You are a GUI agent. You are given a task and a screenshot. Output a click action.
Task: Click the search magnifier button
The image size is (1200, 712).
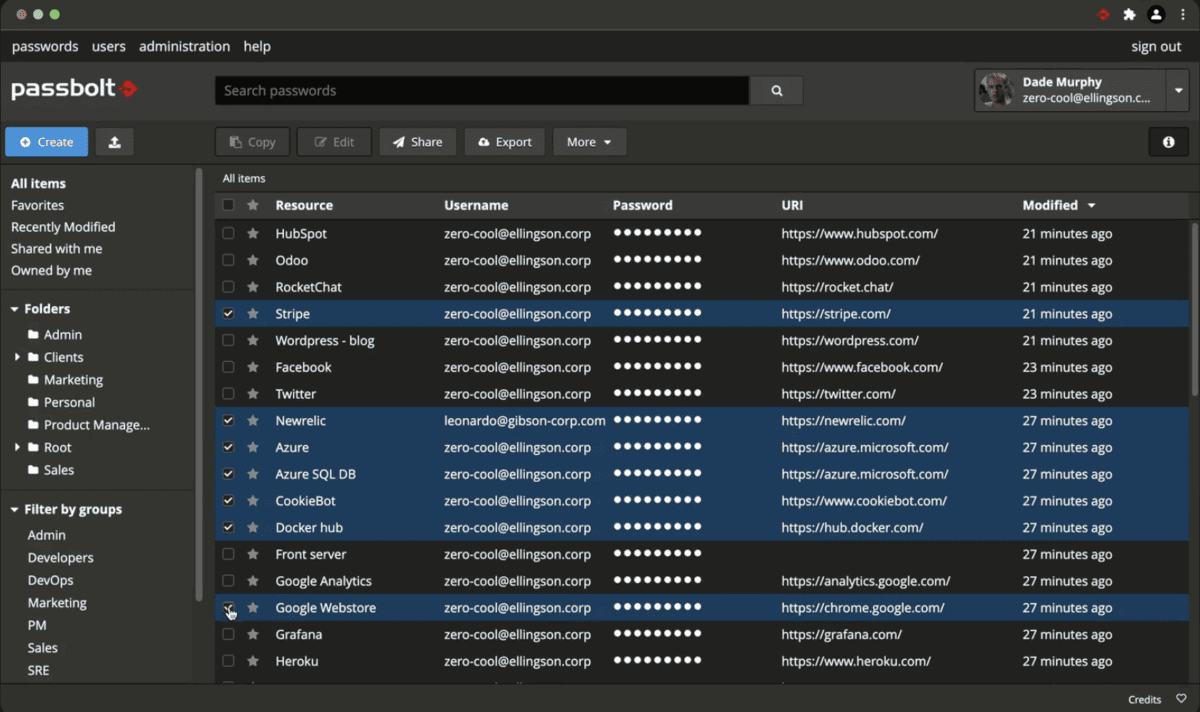777,90
